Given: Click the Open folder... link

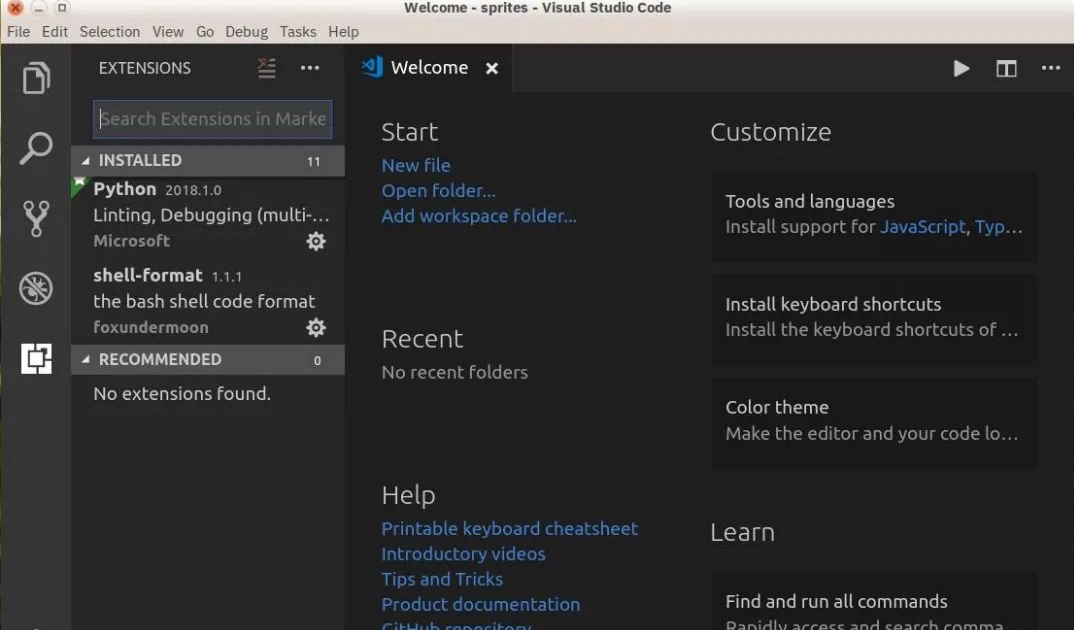Looking at the screenshot, I should click(438, 190).
